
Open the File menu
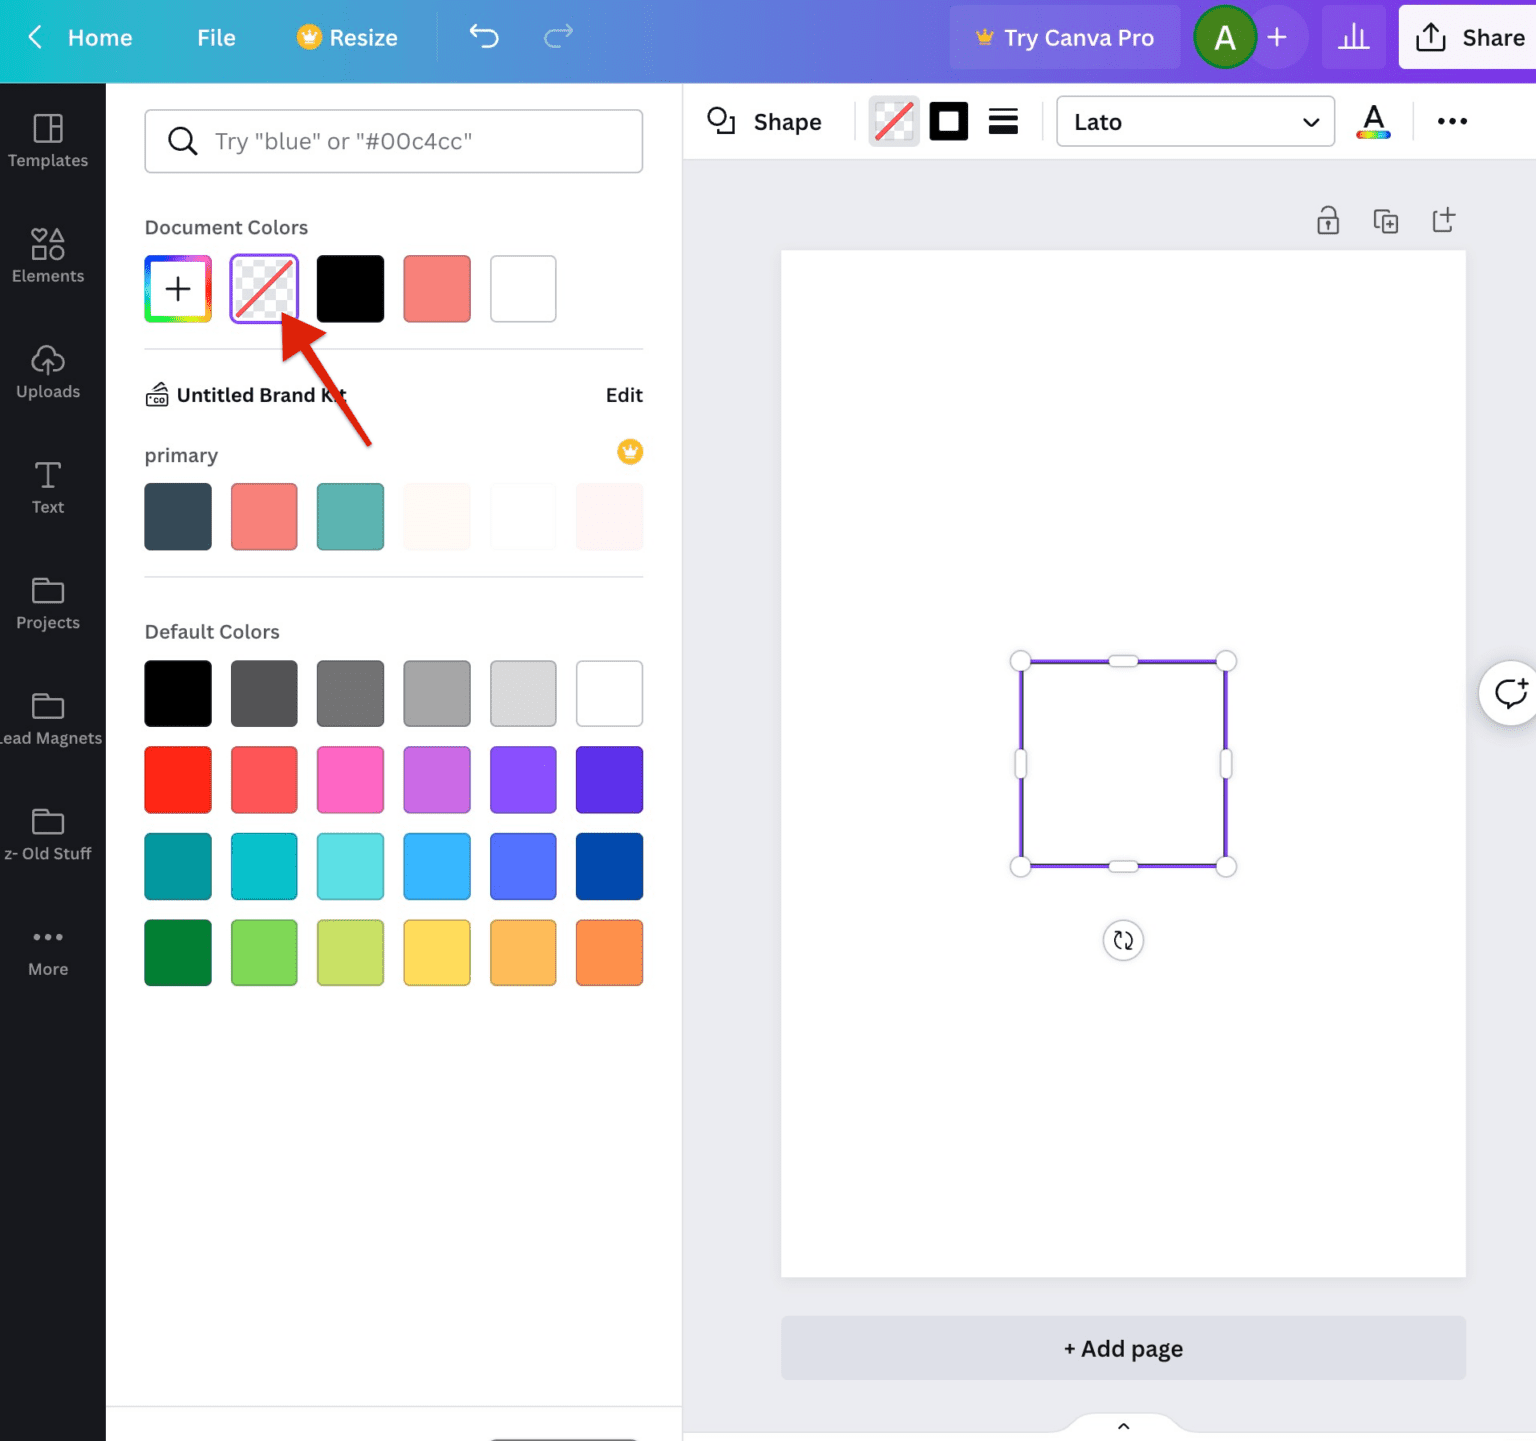216,37
